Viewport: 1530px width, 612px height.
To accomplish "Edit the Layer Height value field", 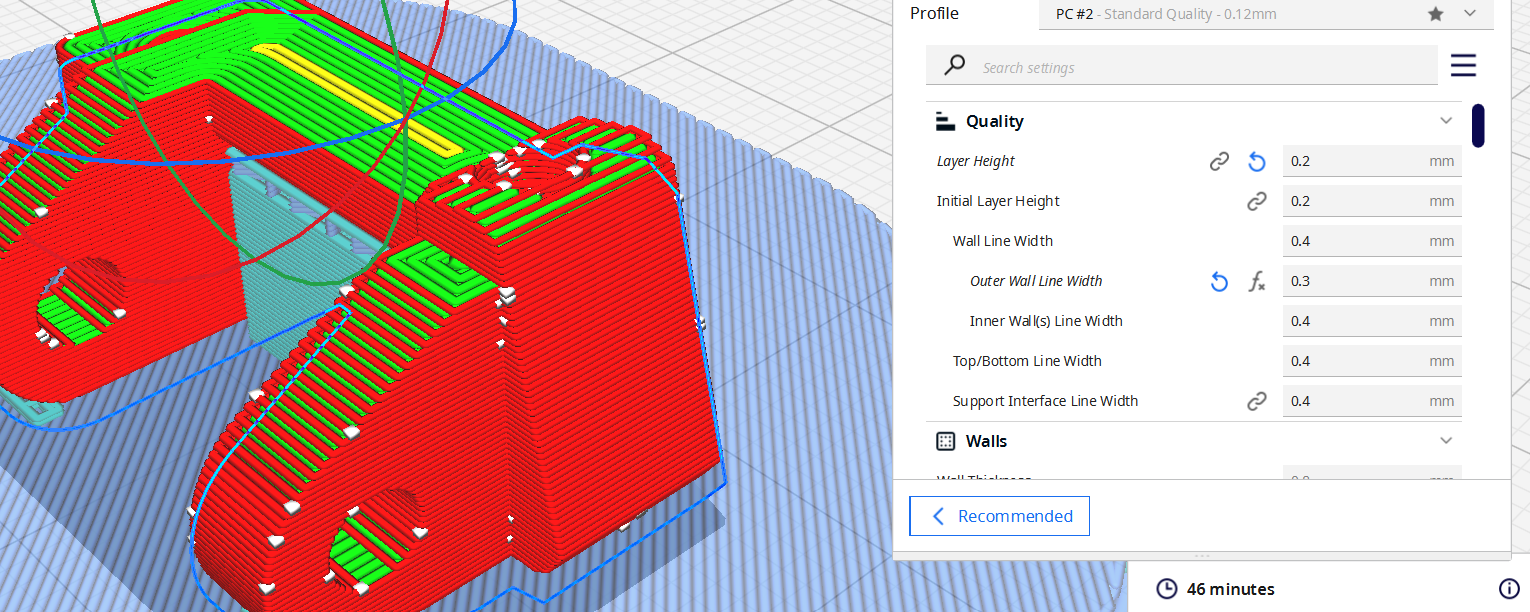I will pyautogui.click(x=1372, y=161).
